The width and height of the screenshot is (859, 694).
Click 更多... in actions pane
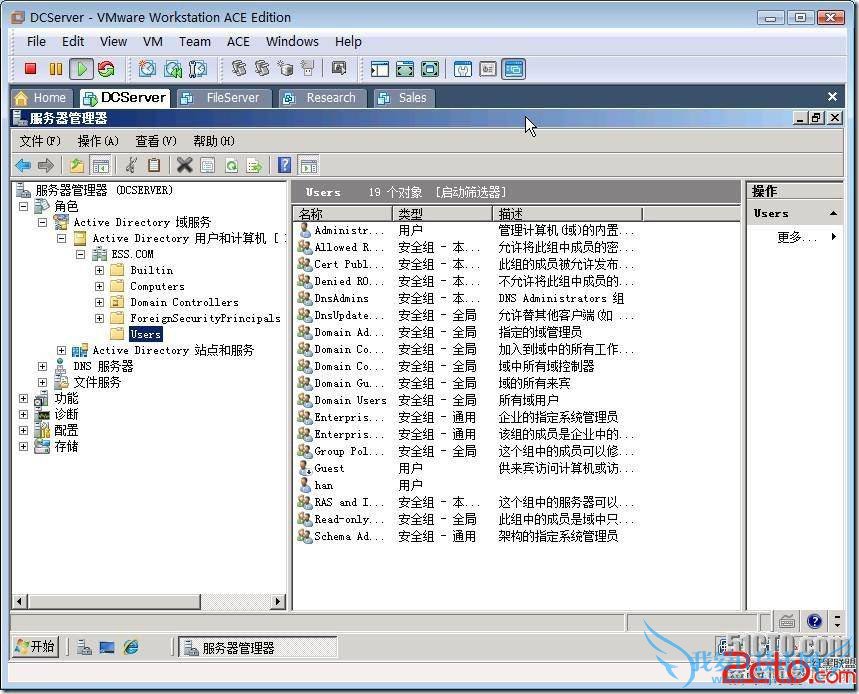pyautogui.click(x=797, y=237)
